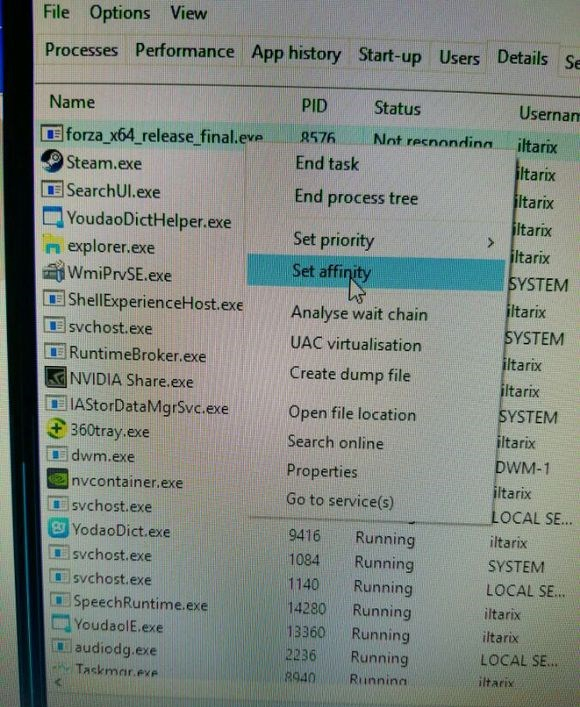Click the 360tray.exe green icon
The image size is (580, 707).
coord(57,428)
